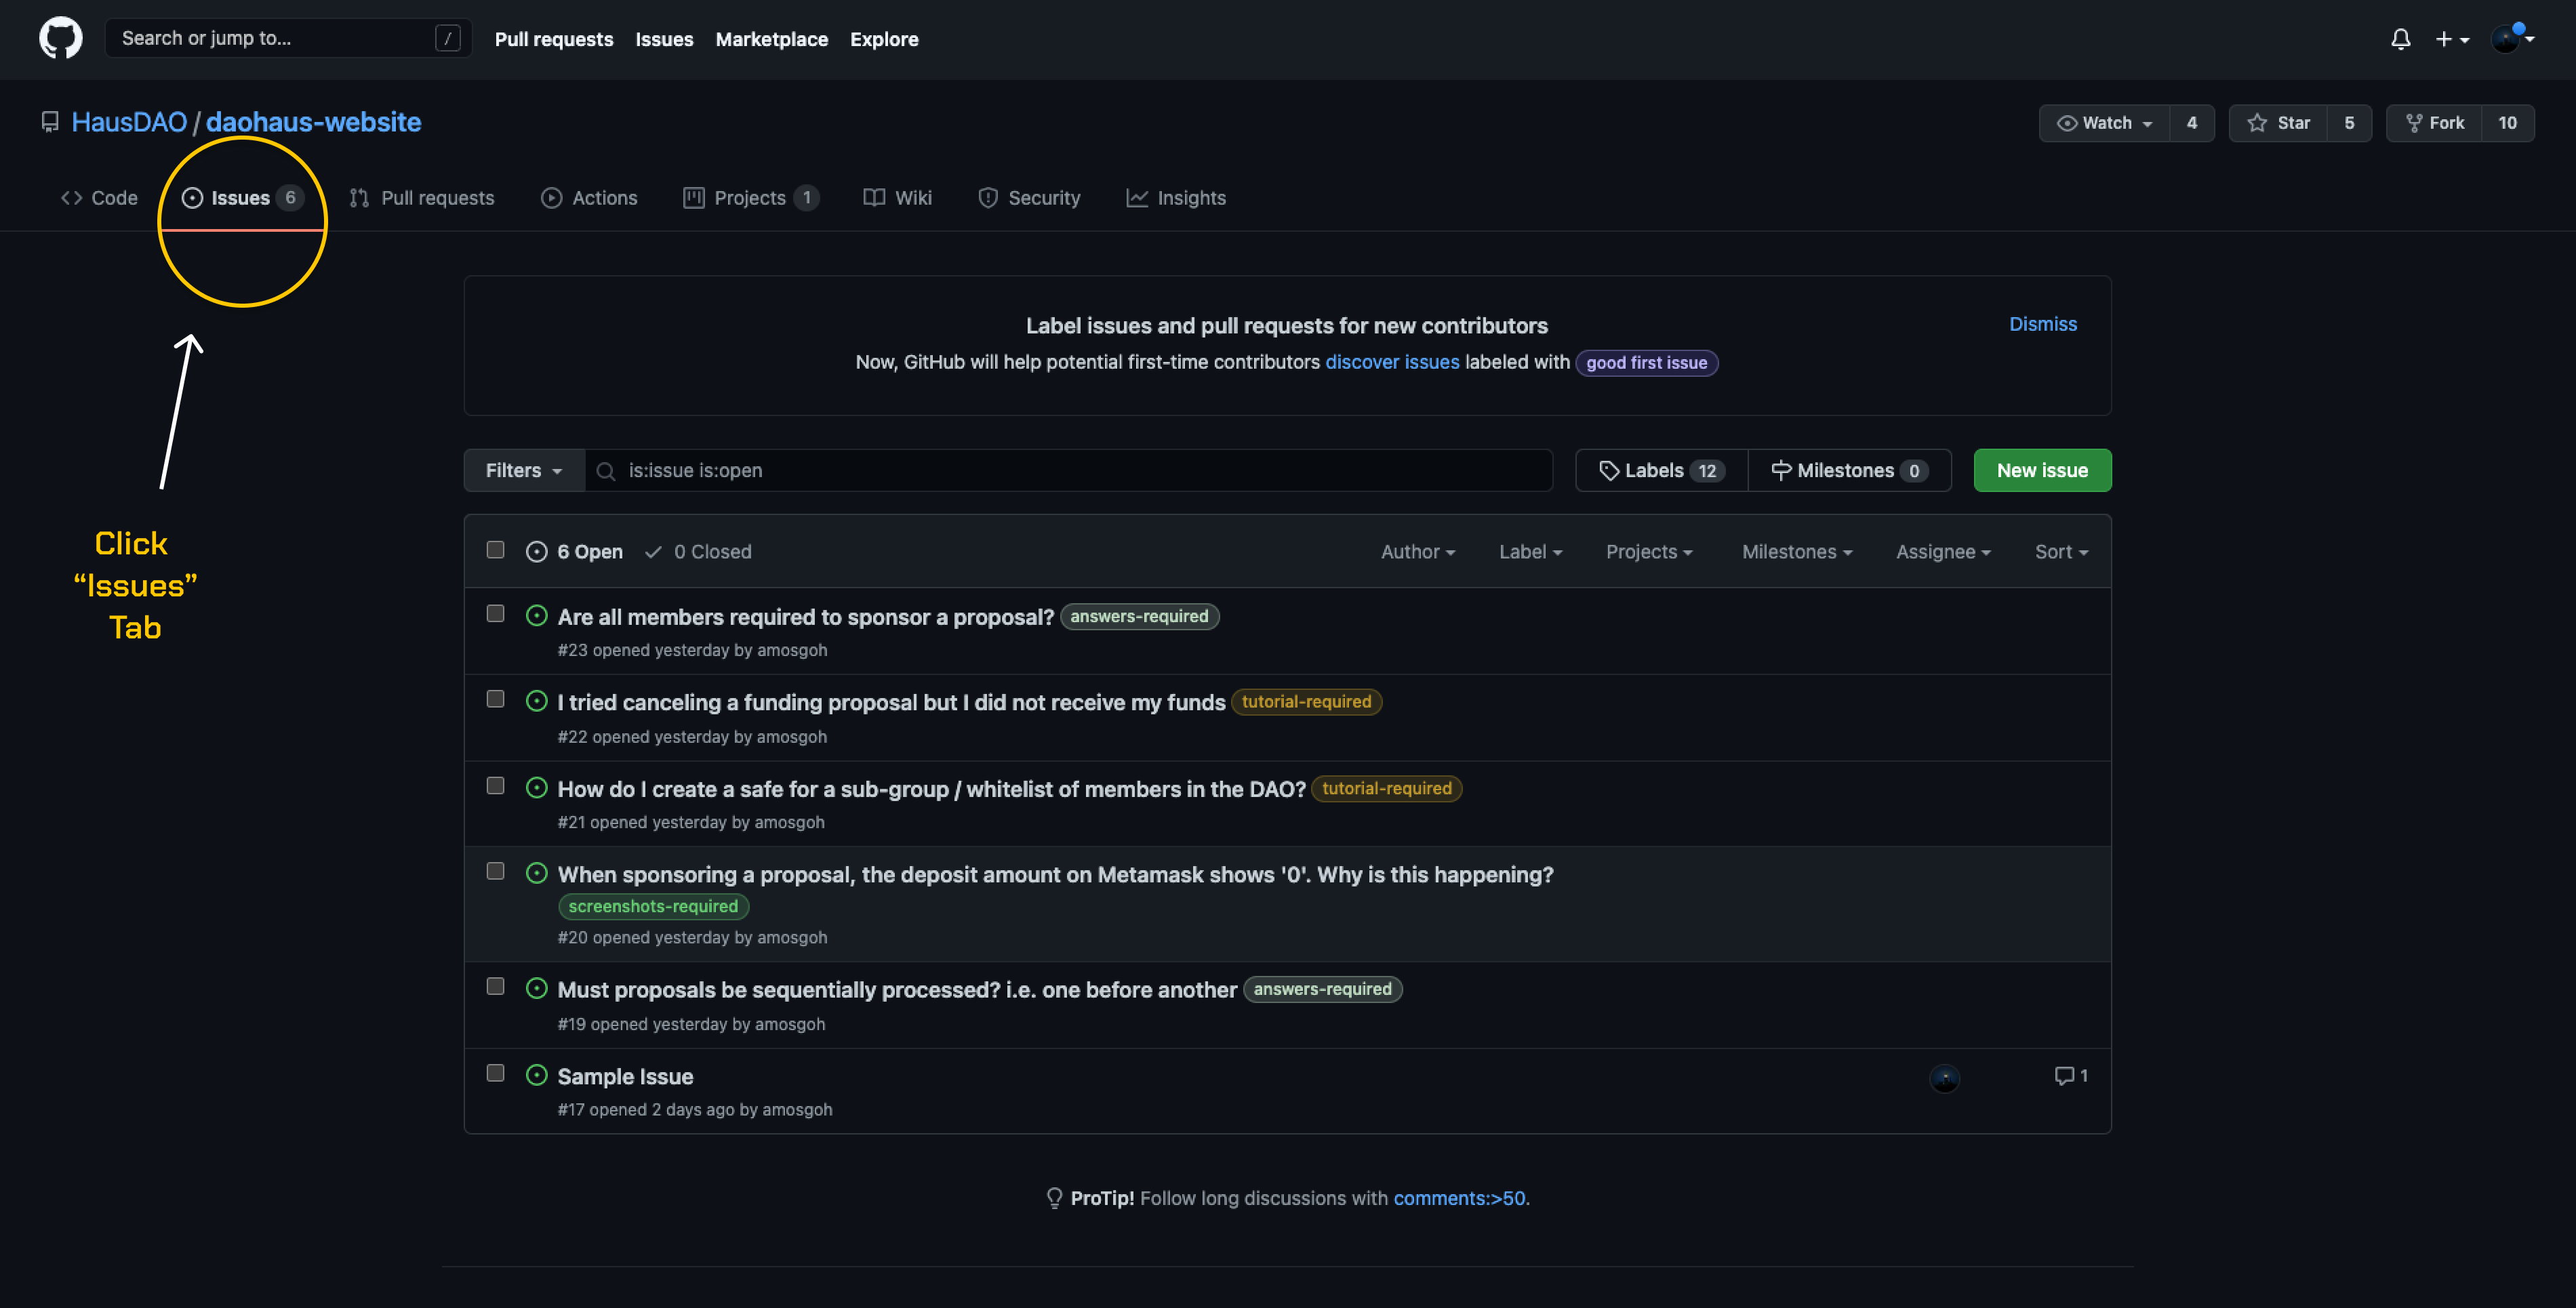The height and width of the screenshot is (1308, 2576).
Task: Toggle the select-all issues checkbox
Action: point(495,550)
